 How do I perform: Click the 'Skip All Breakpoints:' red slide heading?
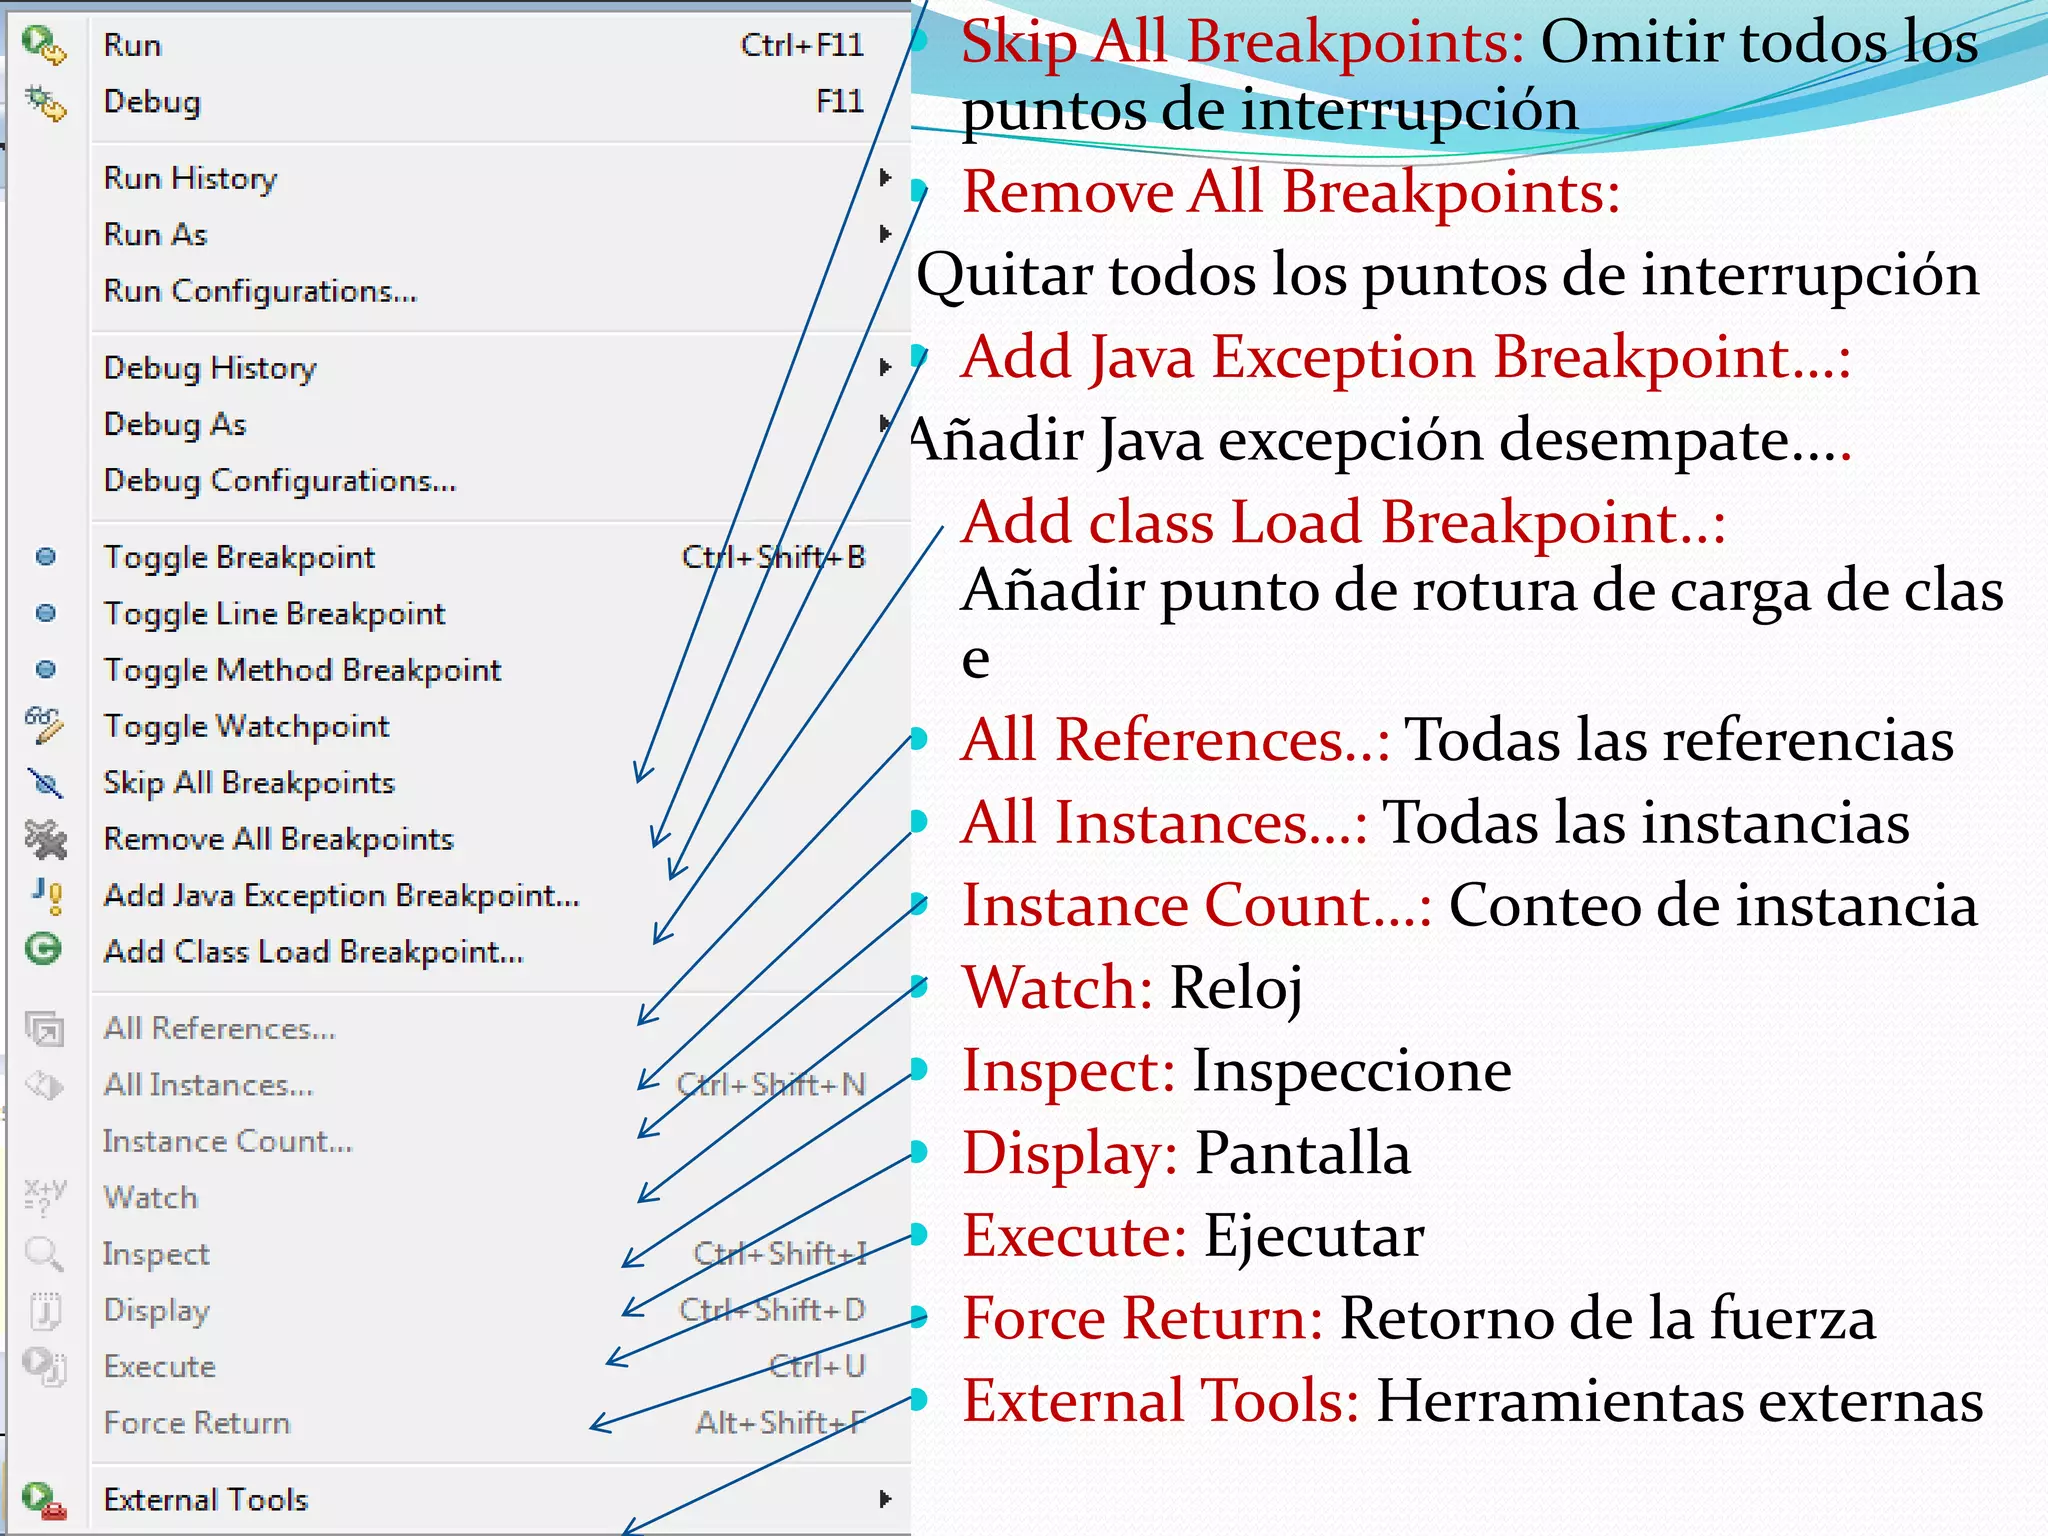tap(1243, 43)
